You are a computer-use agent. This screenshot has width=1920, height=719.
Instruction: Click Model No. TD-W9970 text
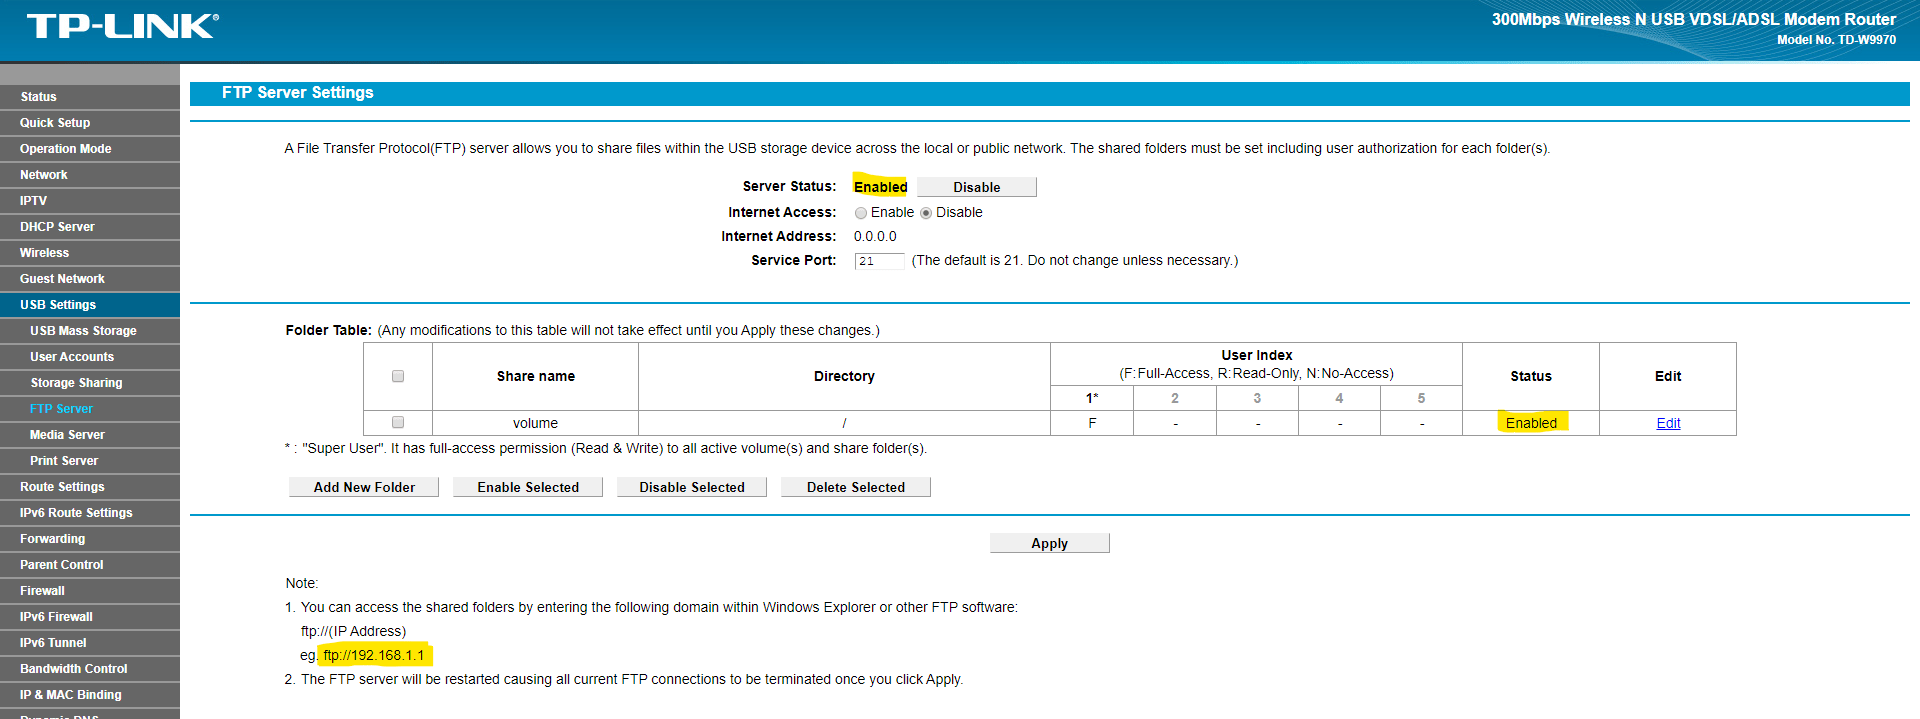(x=1836, y=40)
